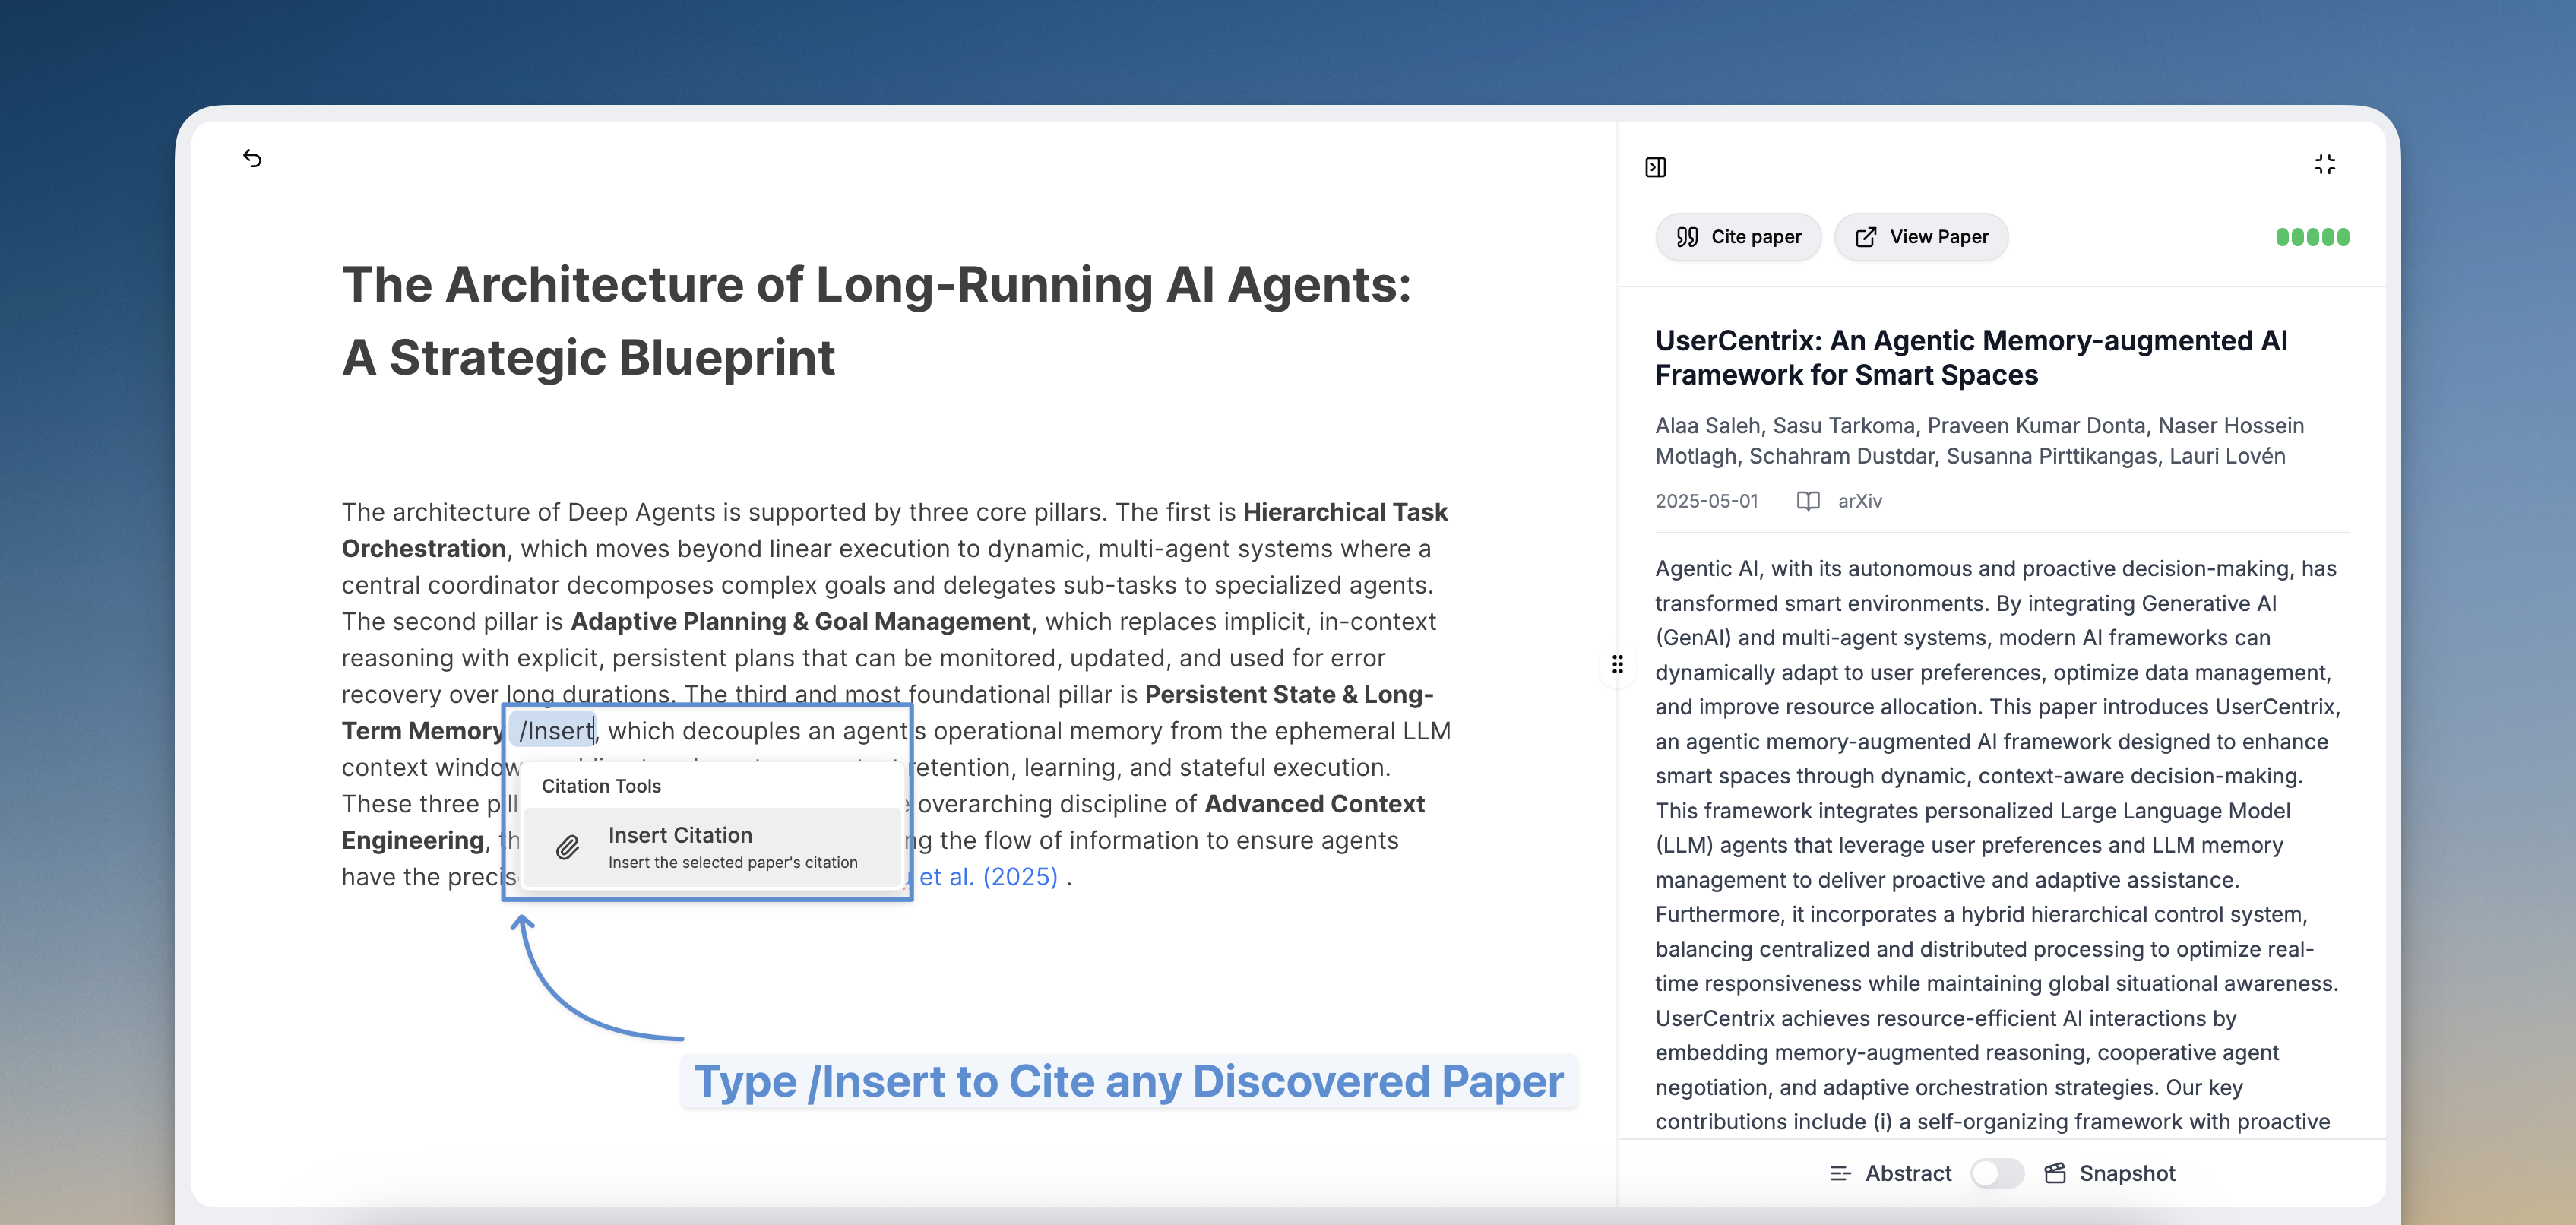Click the quotation marks icon on Cite paper

pos(1687,237)
